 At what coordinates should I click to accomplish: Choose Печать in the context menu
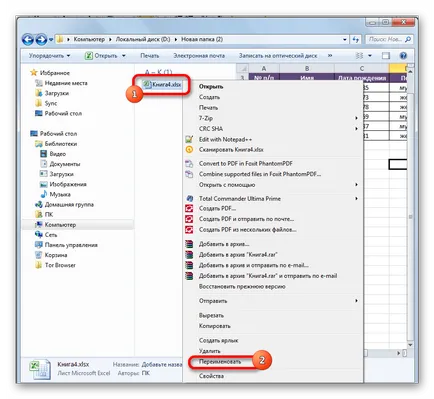(209, 108)
